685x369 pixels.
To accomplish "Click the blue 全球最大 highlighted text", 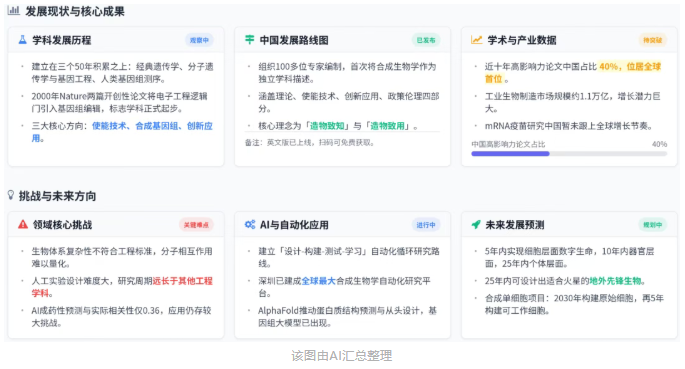I will click(x=318, y=281).
